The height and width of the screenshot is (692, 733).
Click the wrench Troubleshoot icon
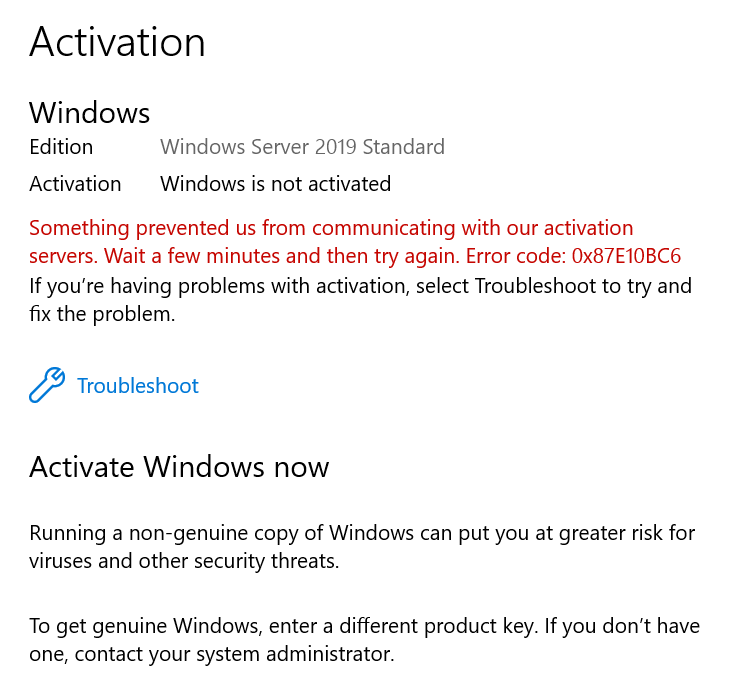click(x=47, y=385)
